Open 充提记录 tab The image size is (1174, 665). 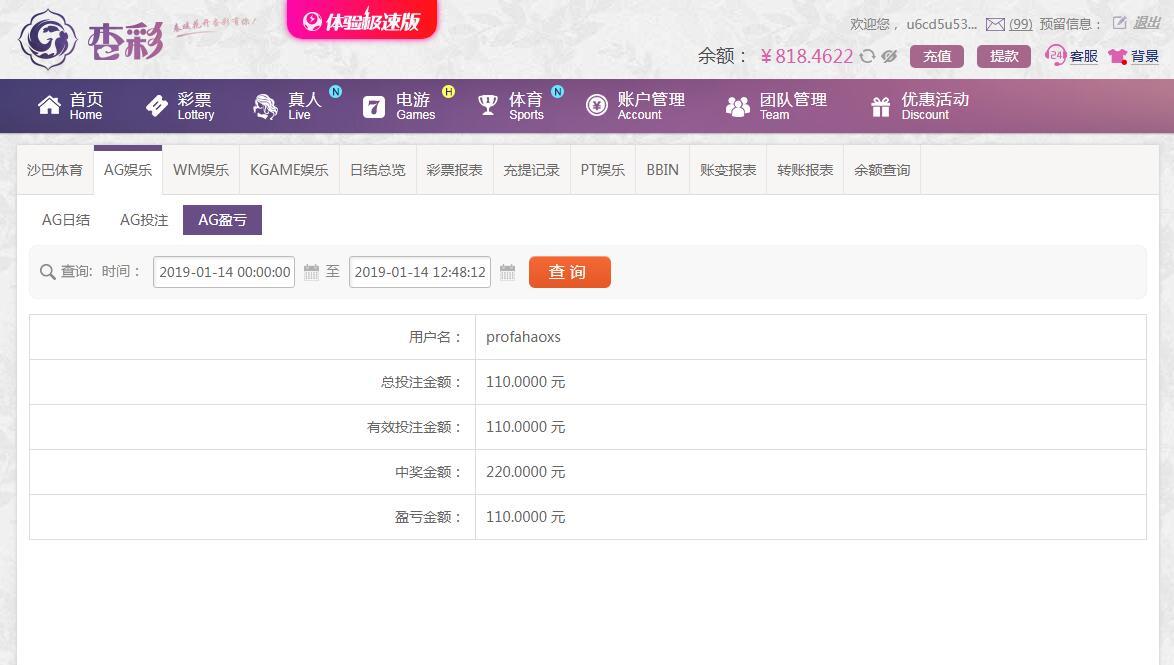(x=532, y=170)
